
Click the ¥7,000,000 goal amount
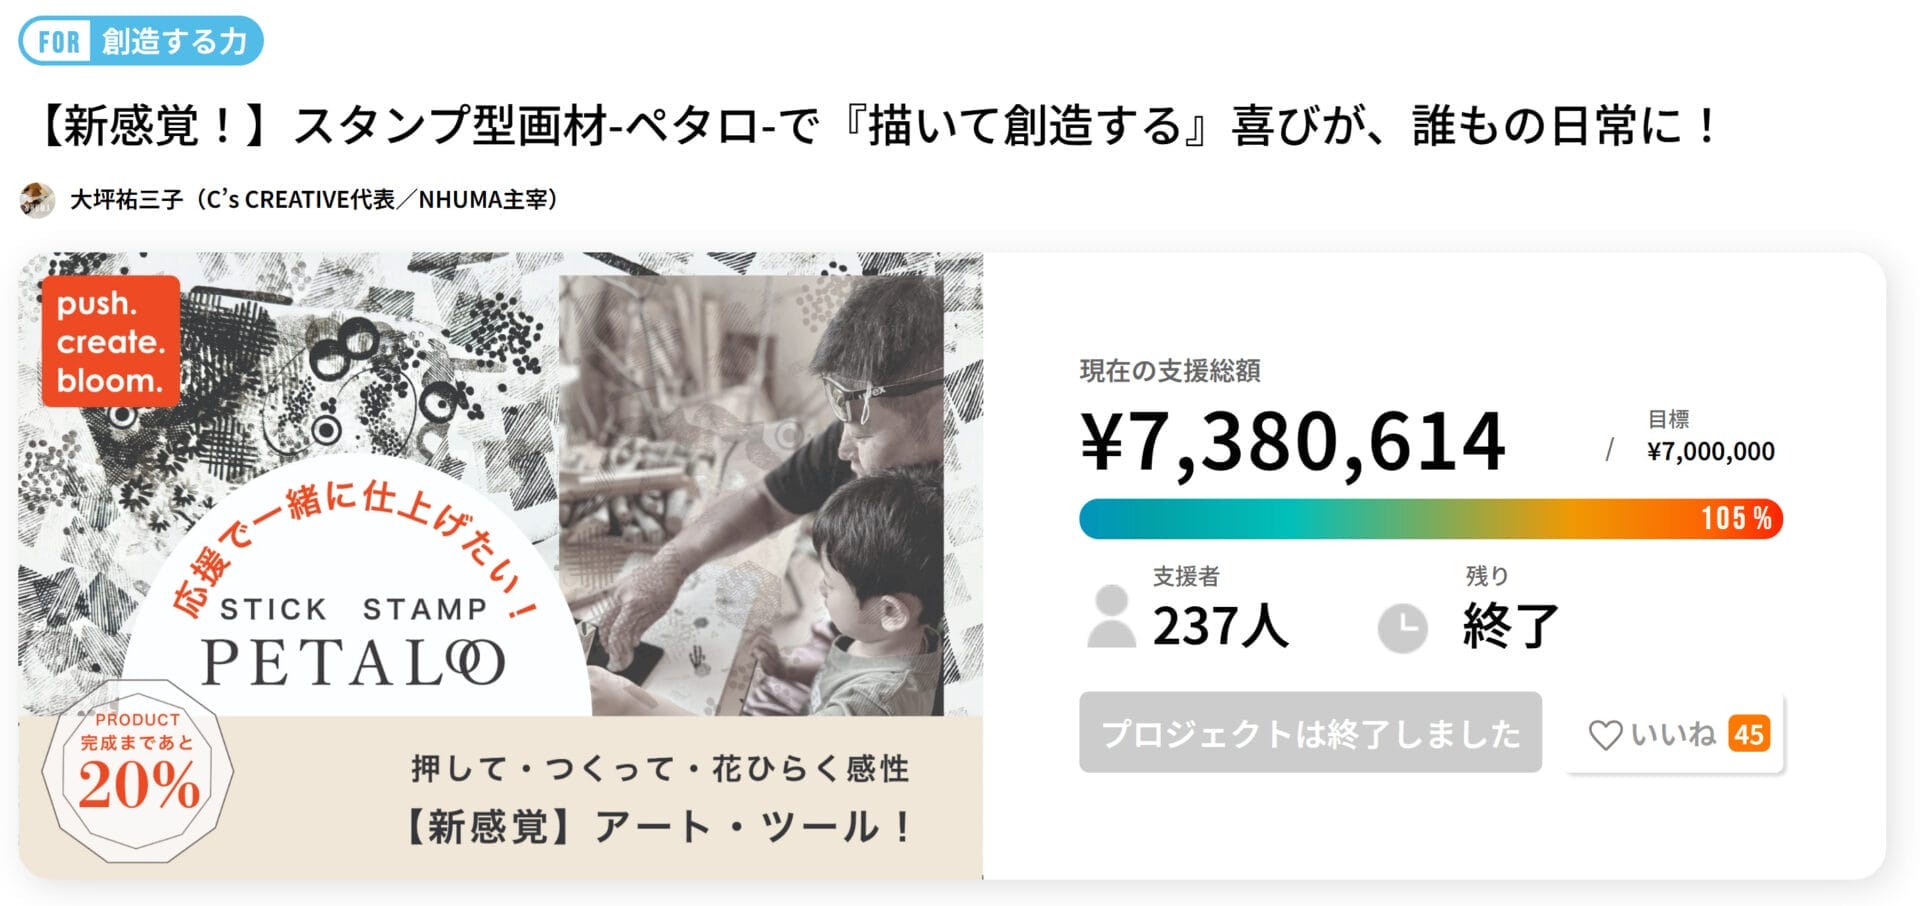(x=1710, y=452)
